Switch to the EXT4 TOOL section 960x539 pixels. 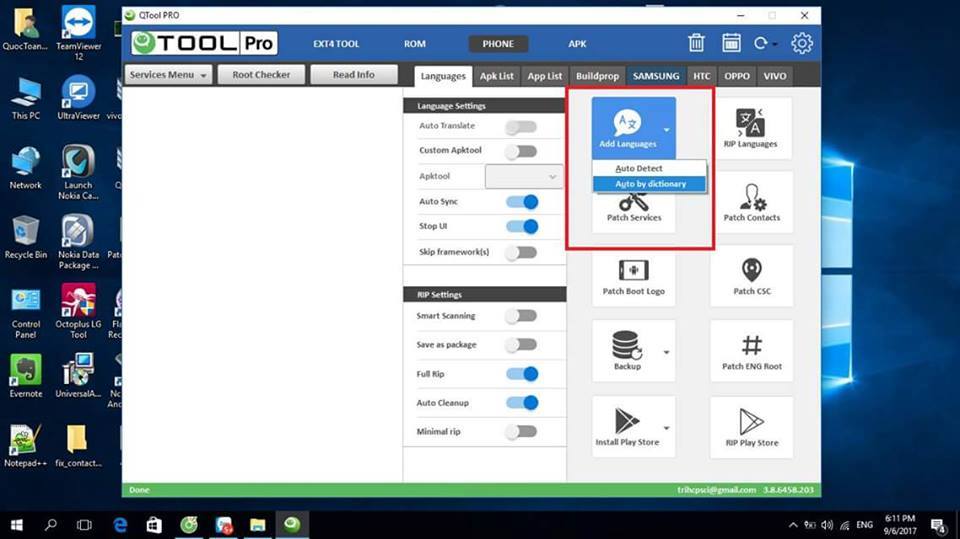336,44
